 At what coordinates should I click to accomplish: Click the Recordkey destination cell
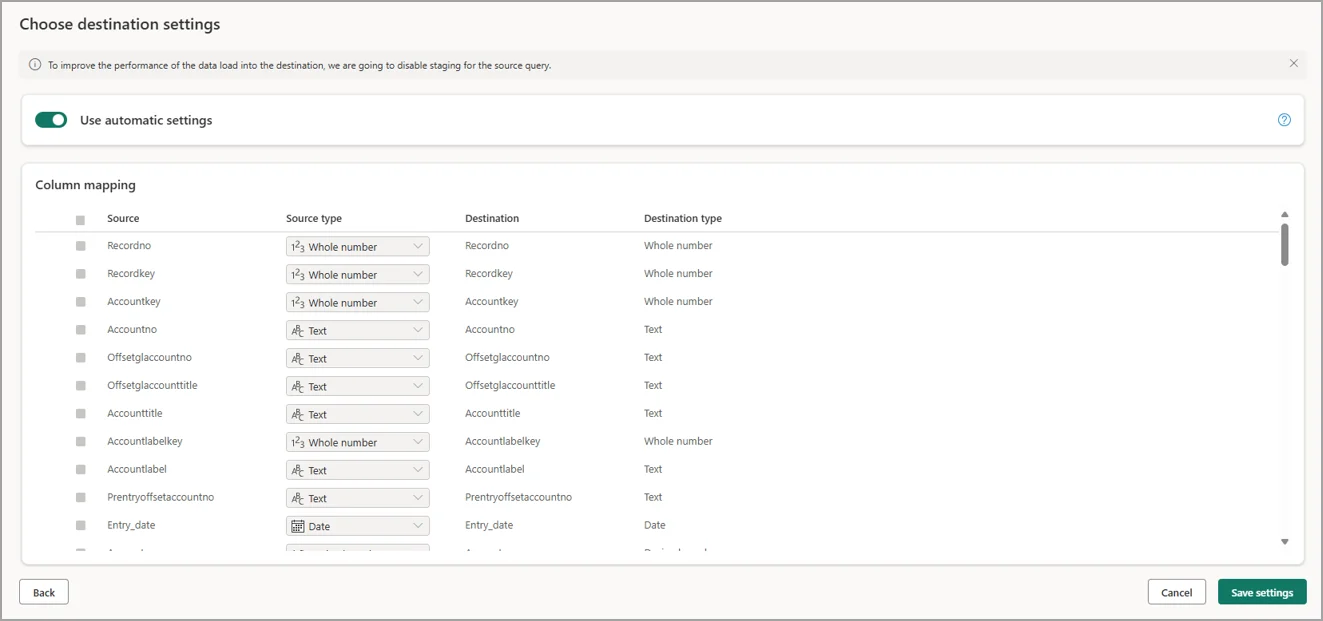(x=489, y=273)
